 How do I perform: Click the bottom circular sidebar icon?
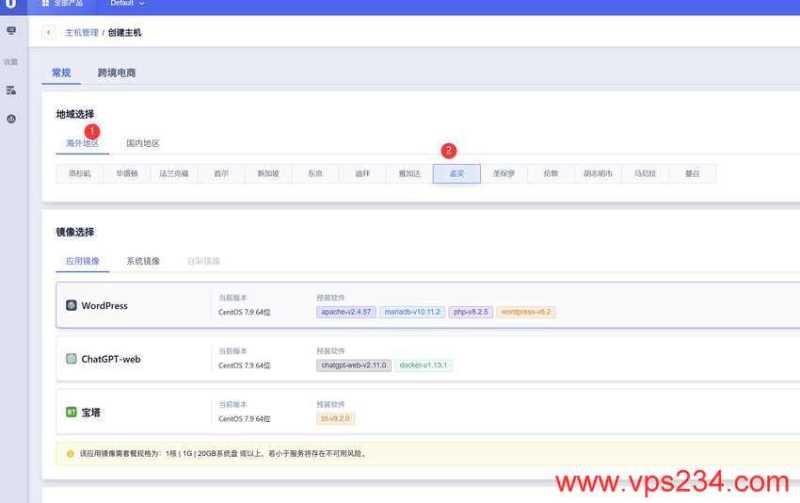(11, 119)
